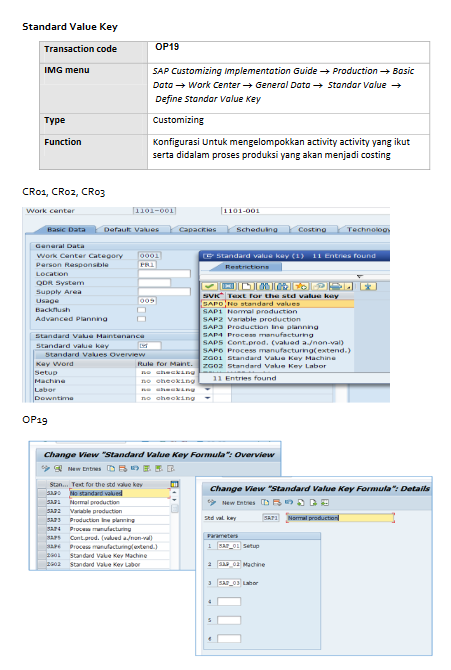Click the Previous Entry icon in the Details toolbar
Image resolution: width=451 pixels, height=670 pixels.
301,502
